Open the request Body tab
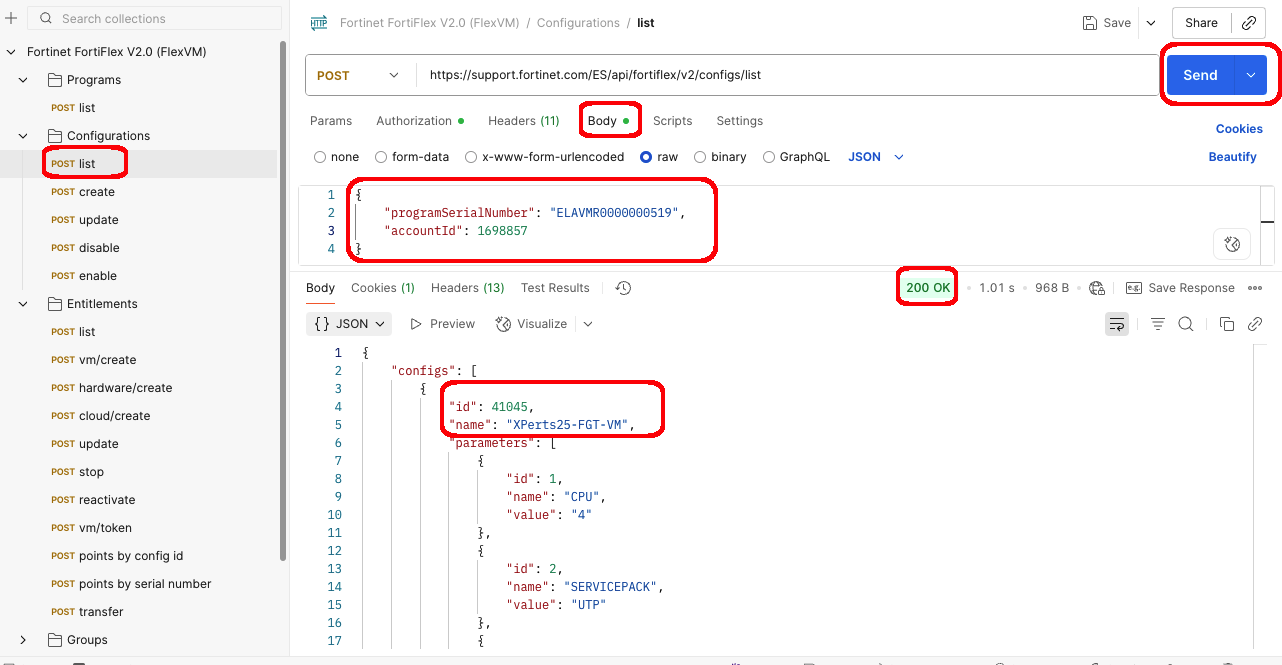The width and height of the screenshot is (1282, 665). click(x=608, y=121)
